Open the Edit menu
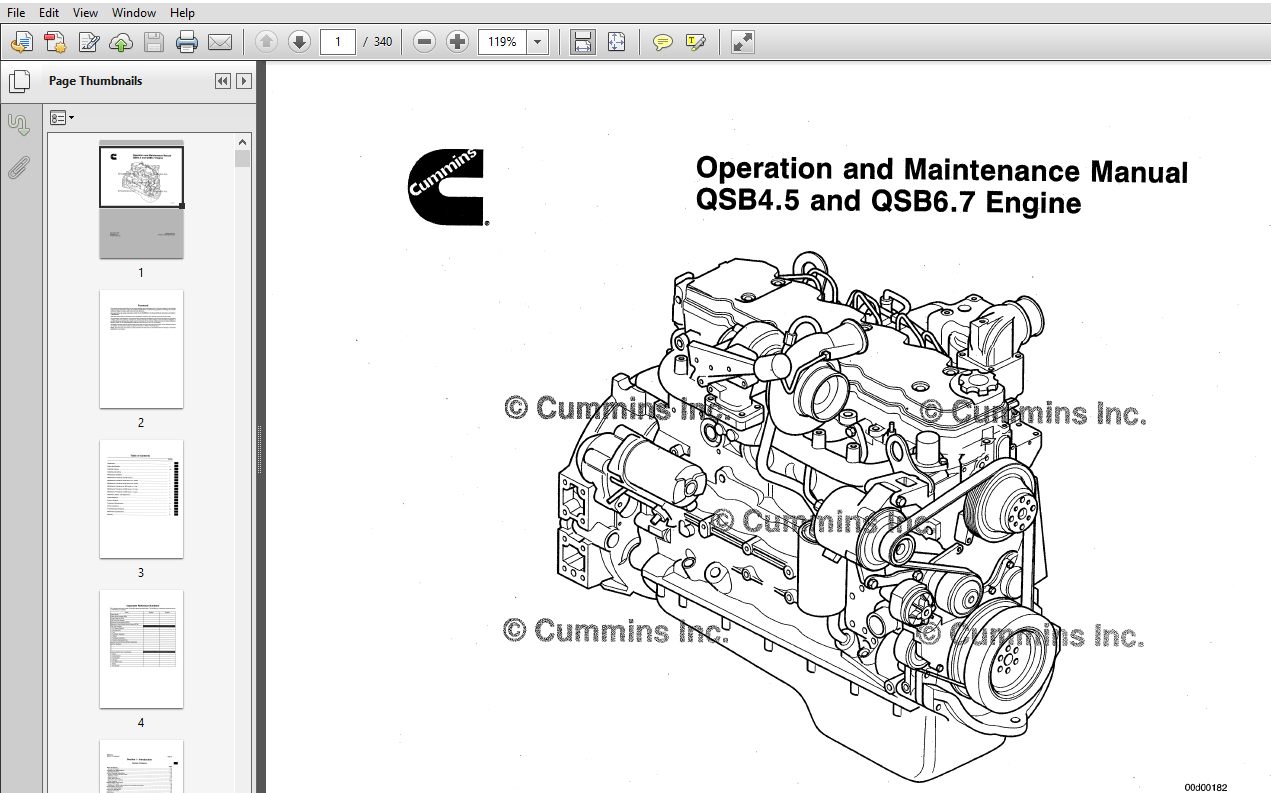The width and height of the screenshot is (1271, 793). coord(49,12)
